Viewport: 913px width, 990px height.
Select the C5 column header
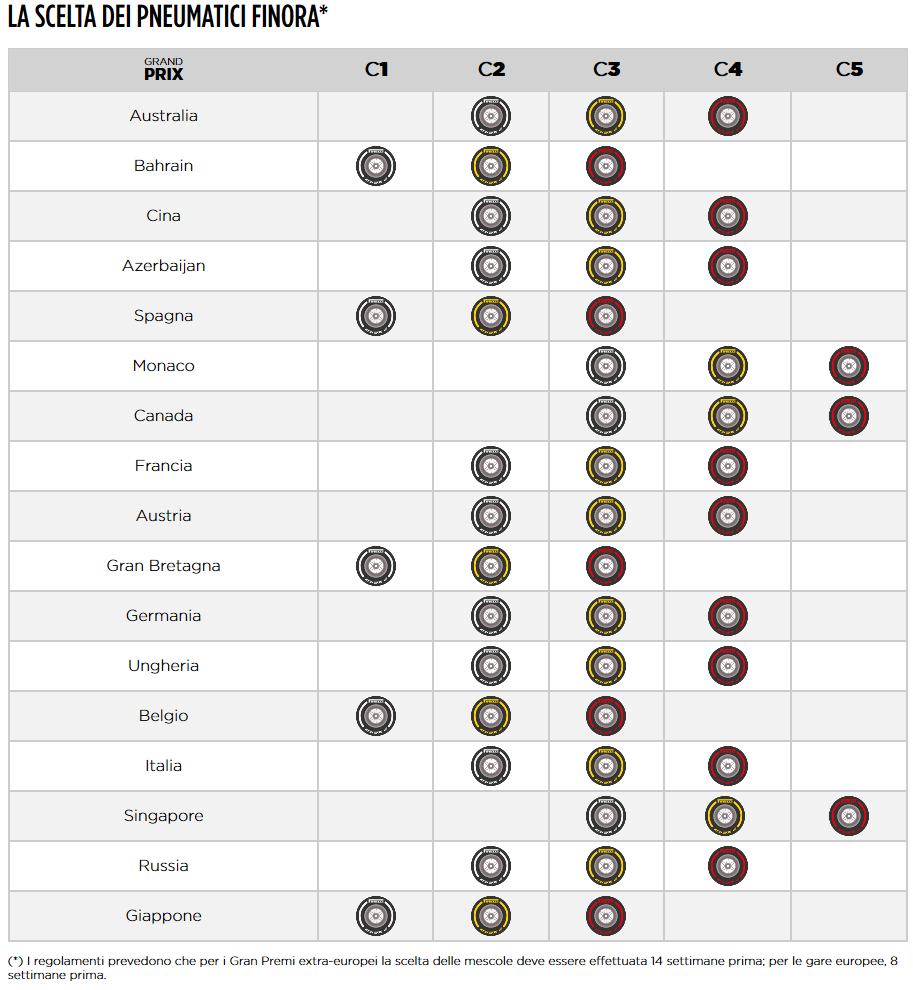849,69
